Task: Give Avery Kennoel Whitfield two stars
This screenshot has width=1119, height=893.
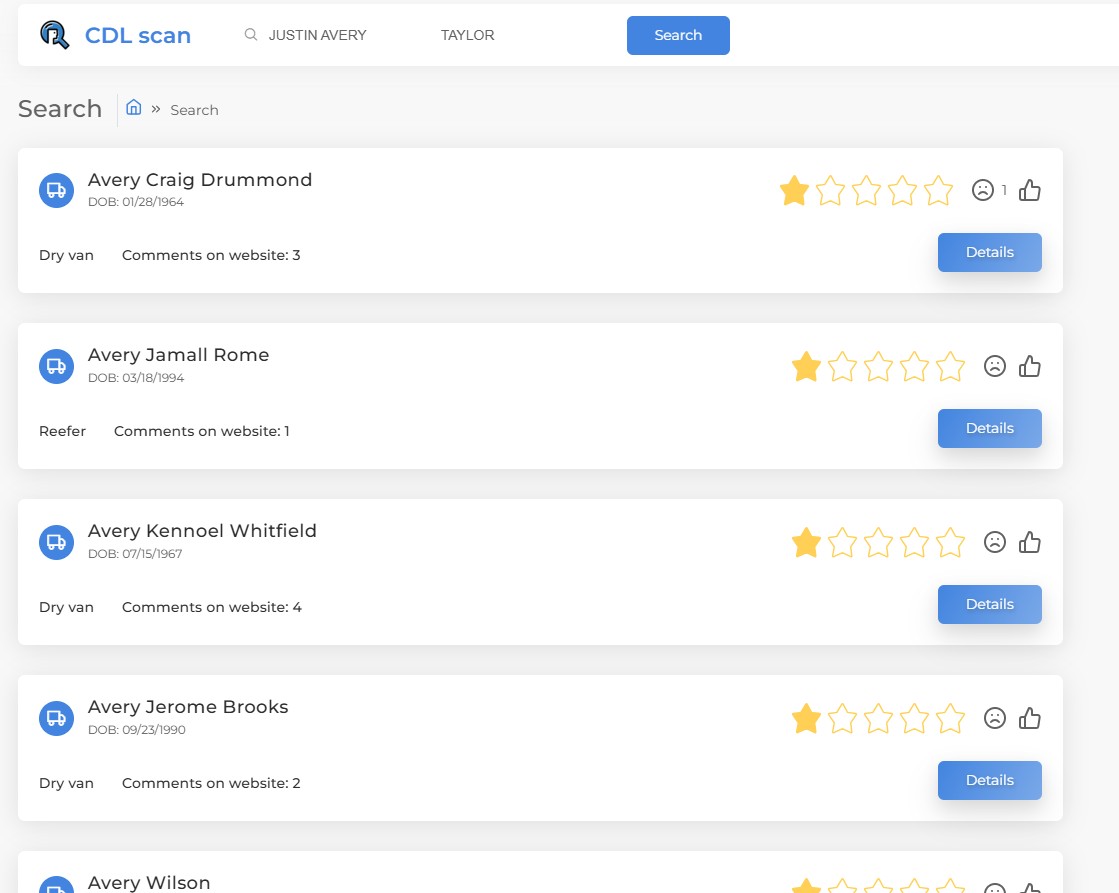Action: (x=842, y=543)
